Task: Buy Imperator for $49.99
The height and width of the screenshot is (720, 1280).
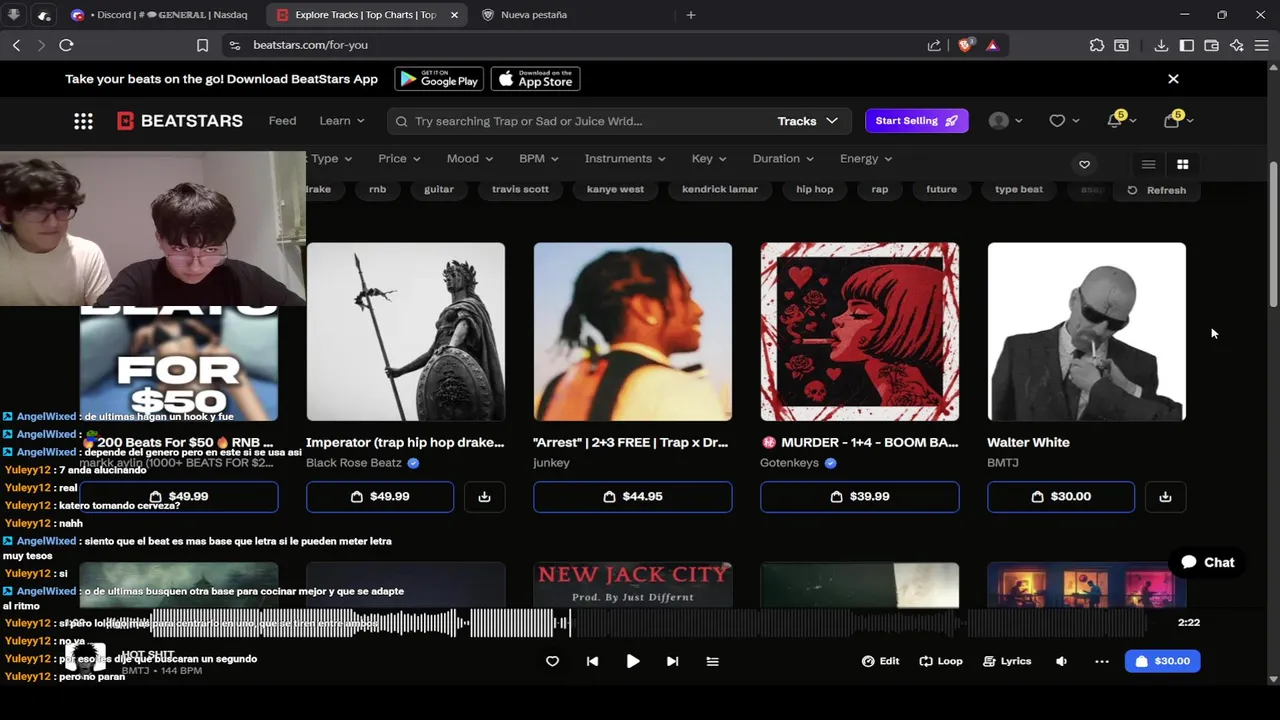Action: [380, 497]
